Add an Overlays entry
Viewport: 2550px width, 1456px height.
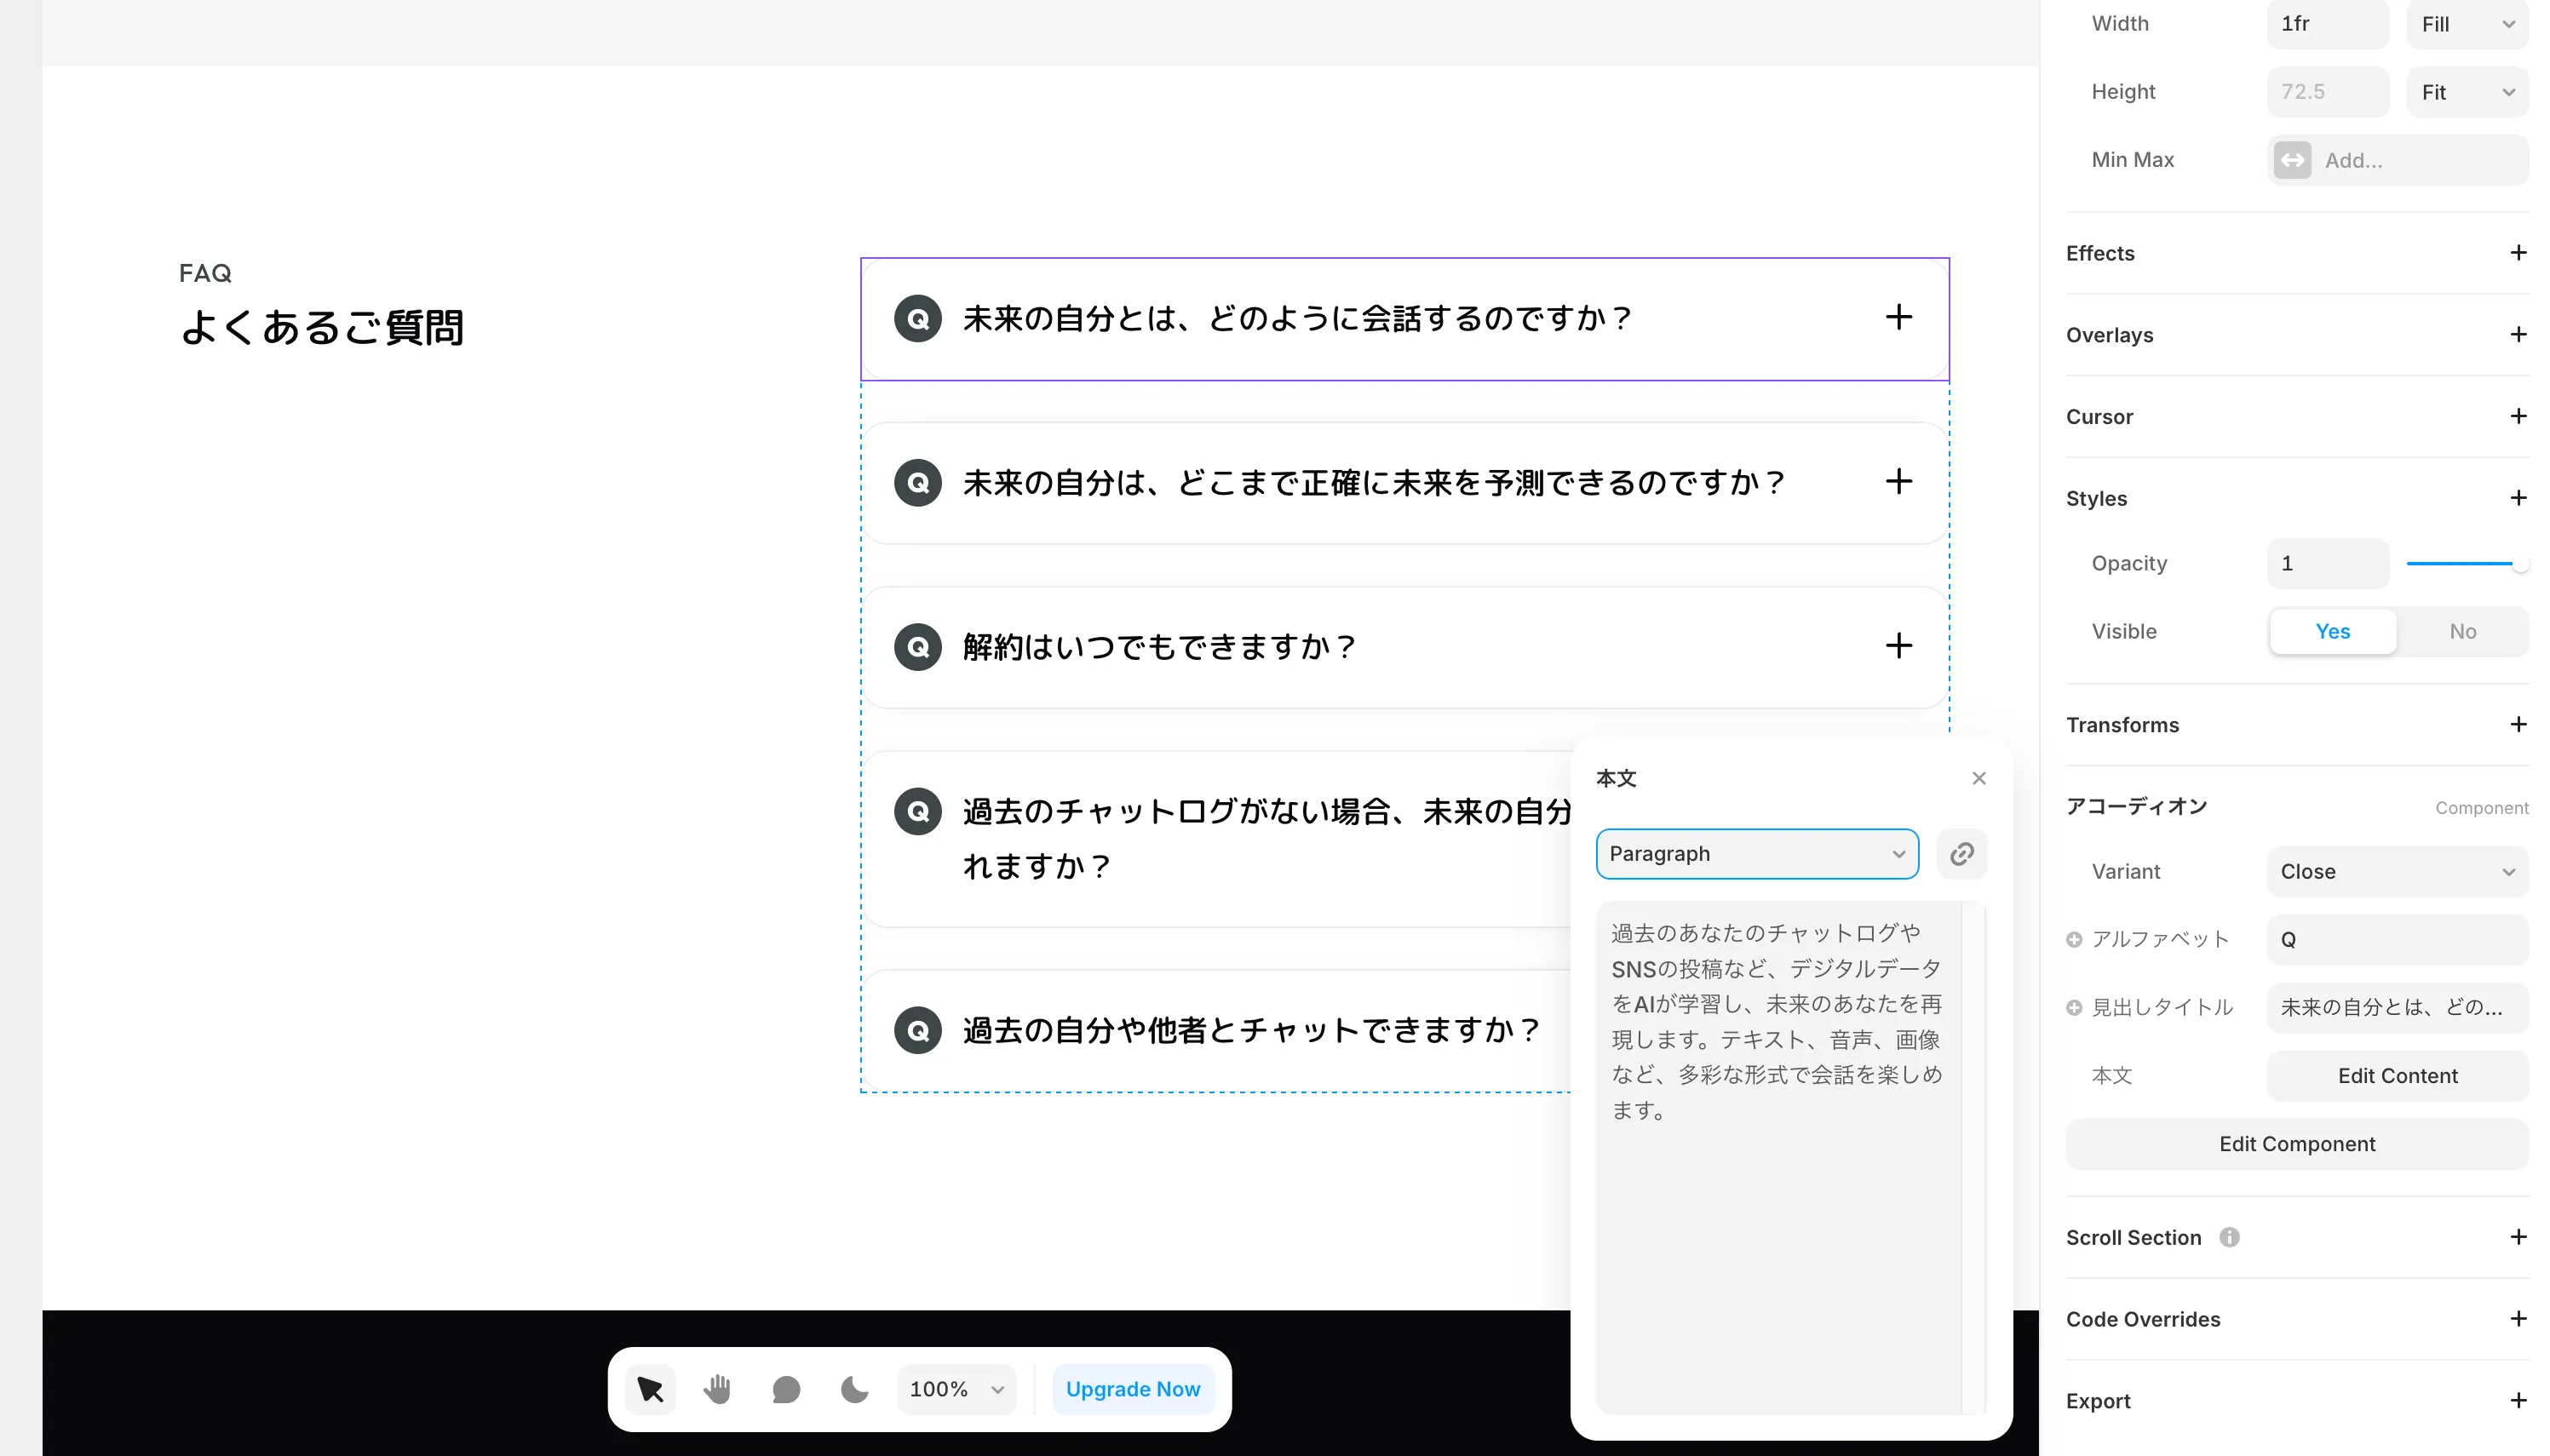tap(2518, 335)
